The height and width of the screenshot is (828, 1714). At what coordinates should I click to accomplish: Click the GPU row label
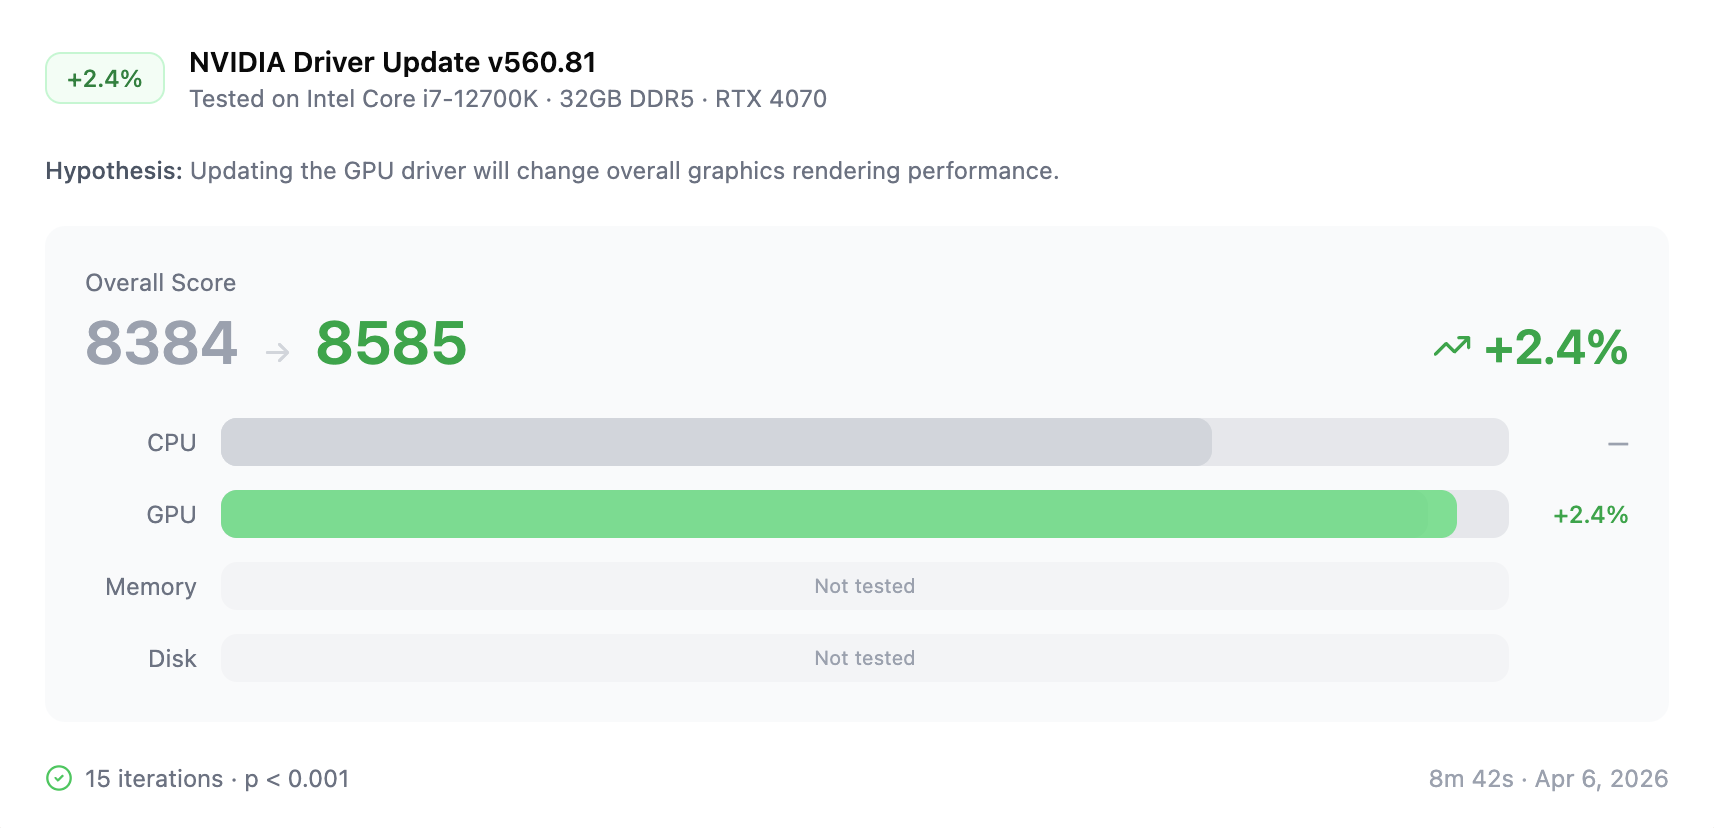(171, 515)
